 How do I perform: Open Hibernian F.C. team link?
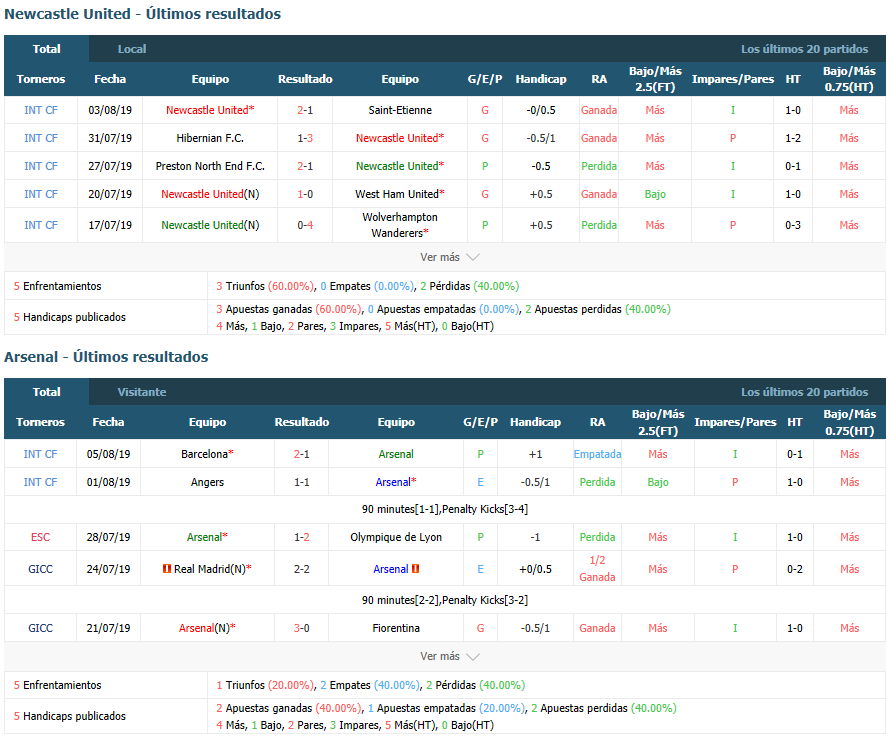point(210,138)
